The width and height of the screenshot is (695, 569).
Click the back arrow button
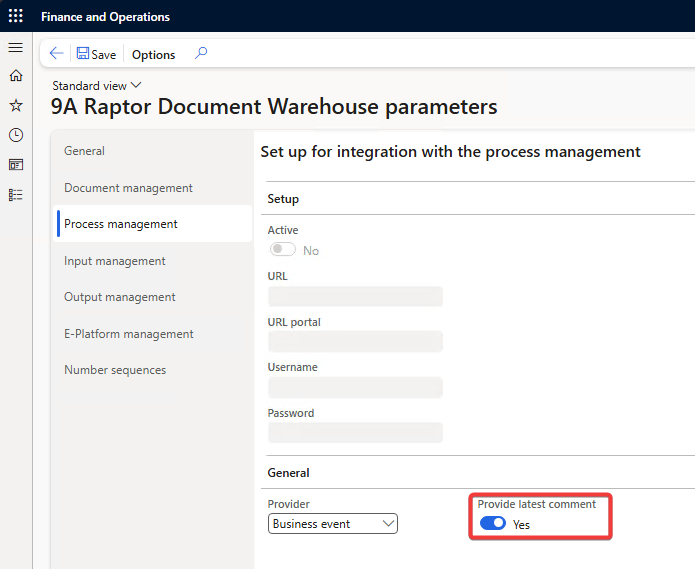coord(56,54)
